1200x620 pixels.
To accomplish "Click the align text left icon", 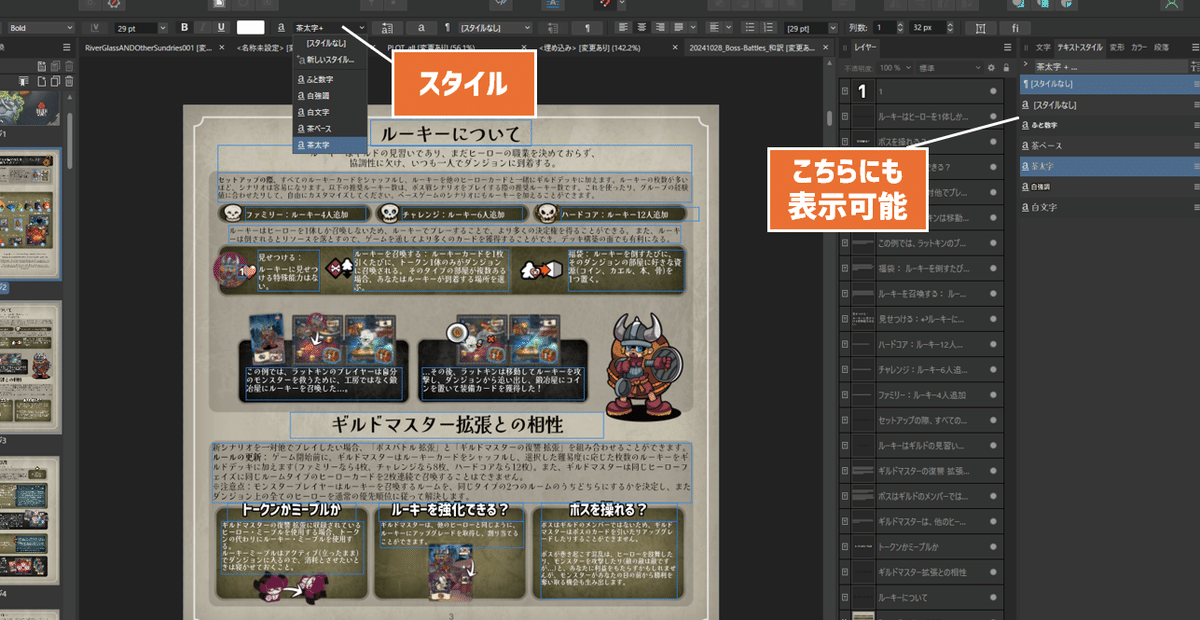I will tap(623, 28).
